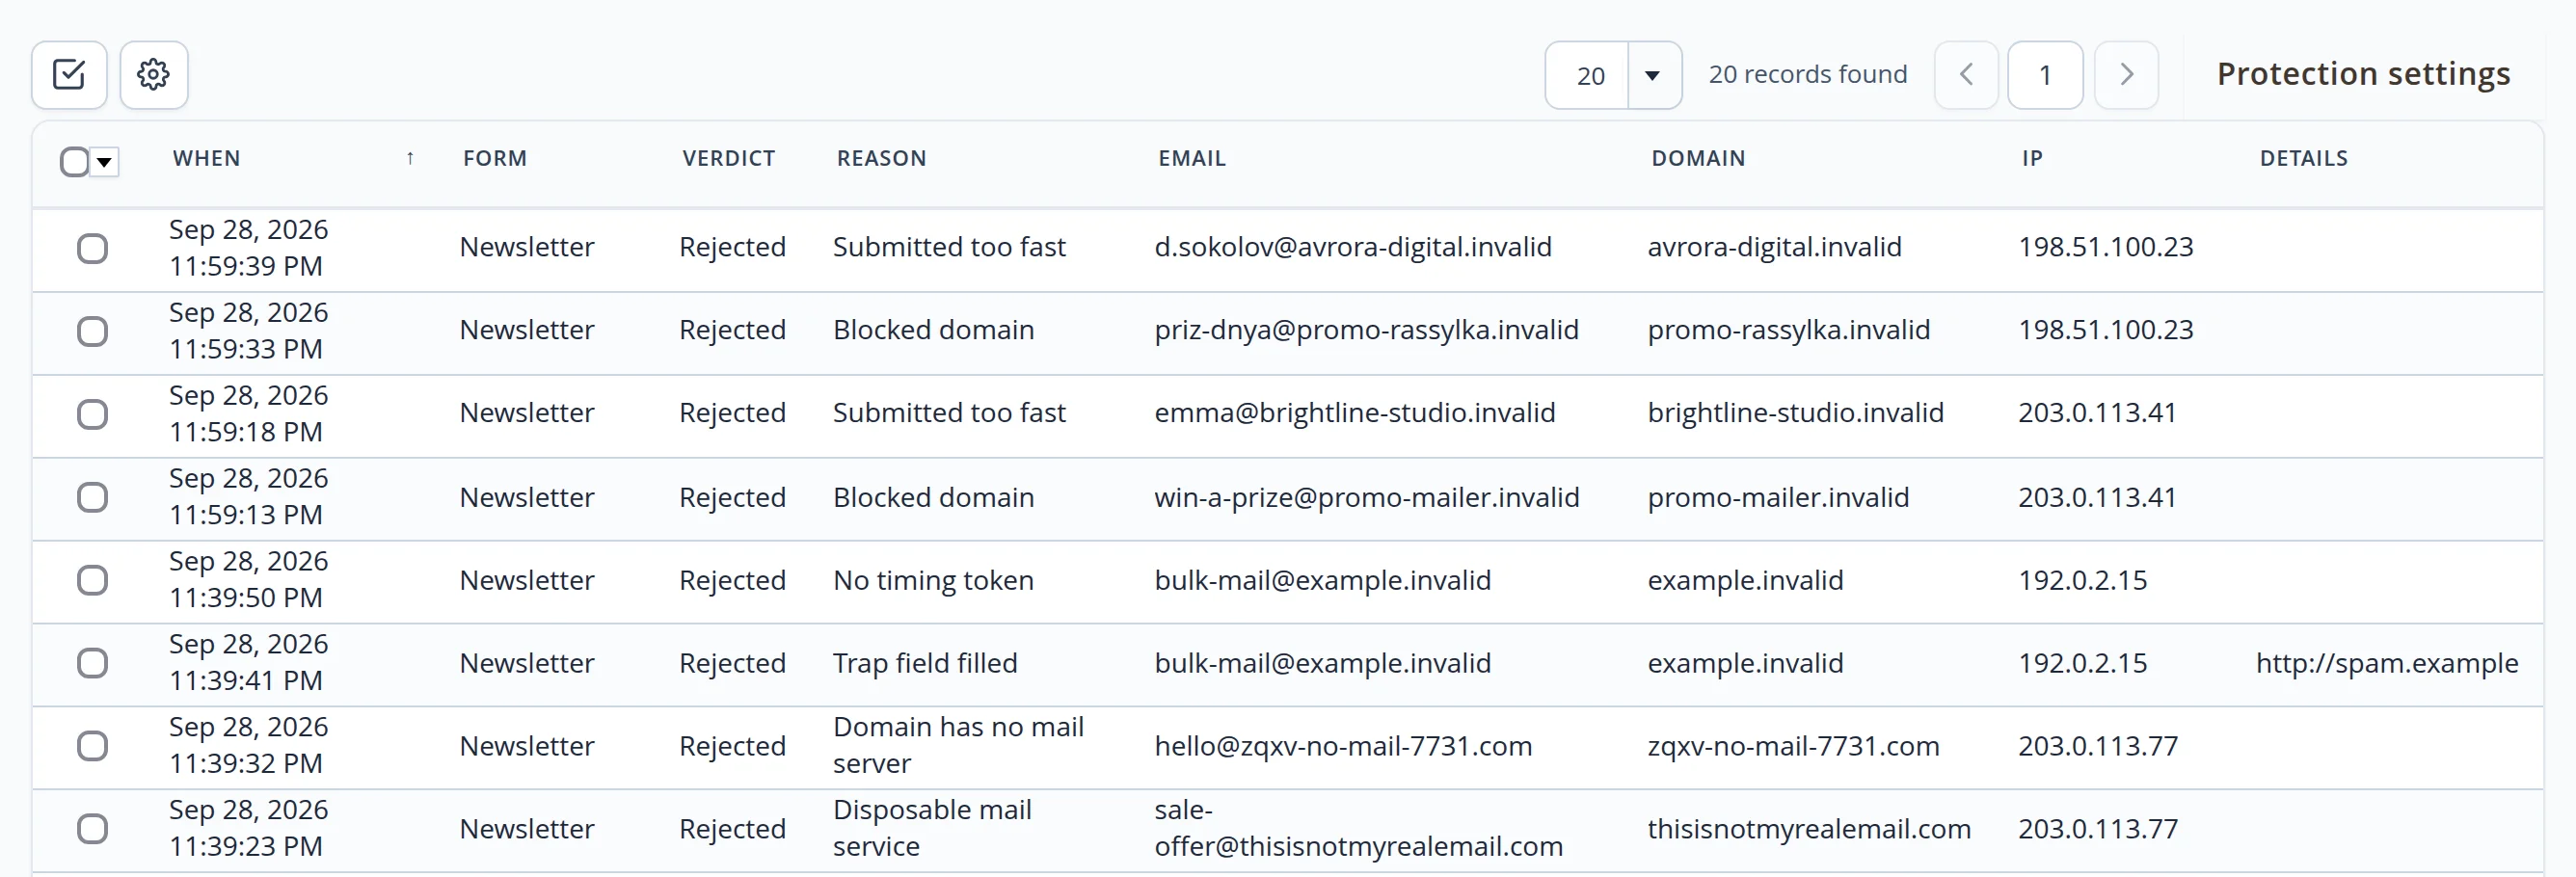The image size is (2576, 877).
Task: Click domain avrora-digital.invalid
Action: point(1774,247)
